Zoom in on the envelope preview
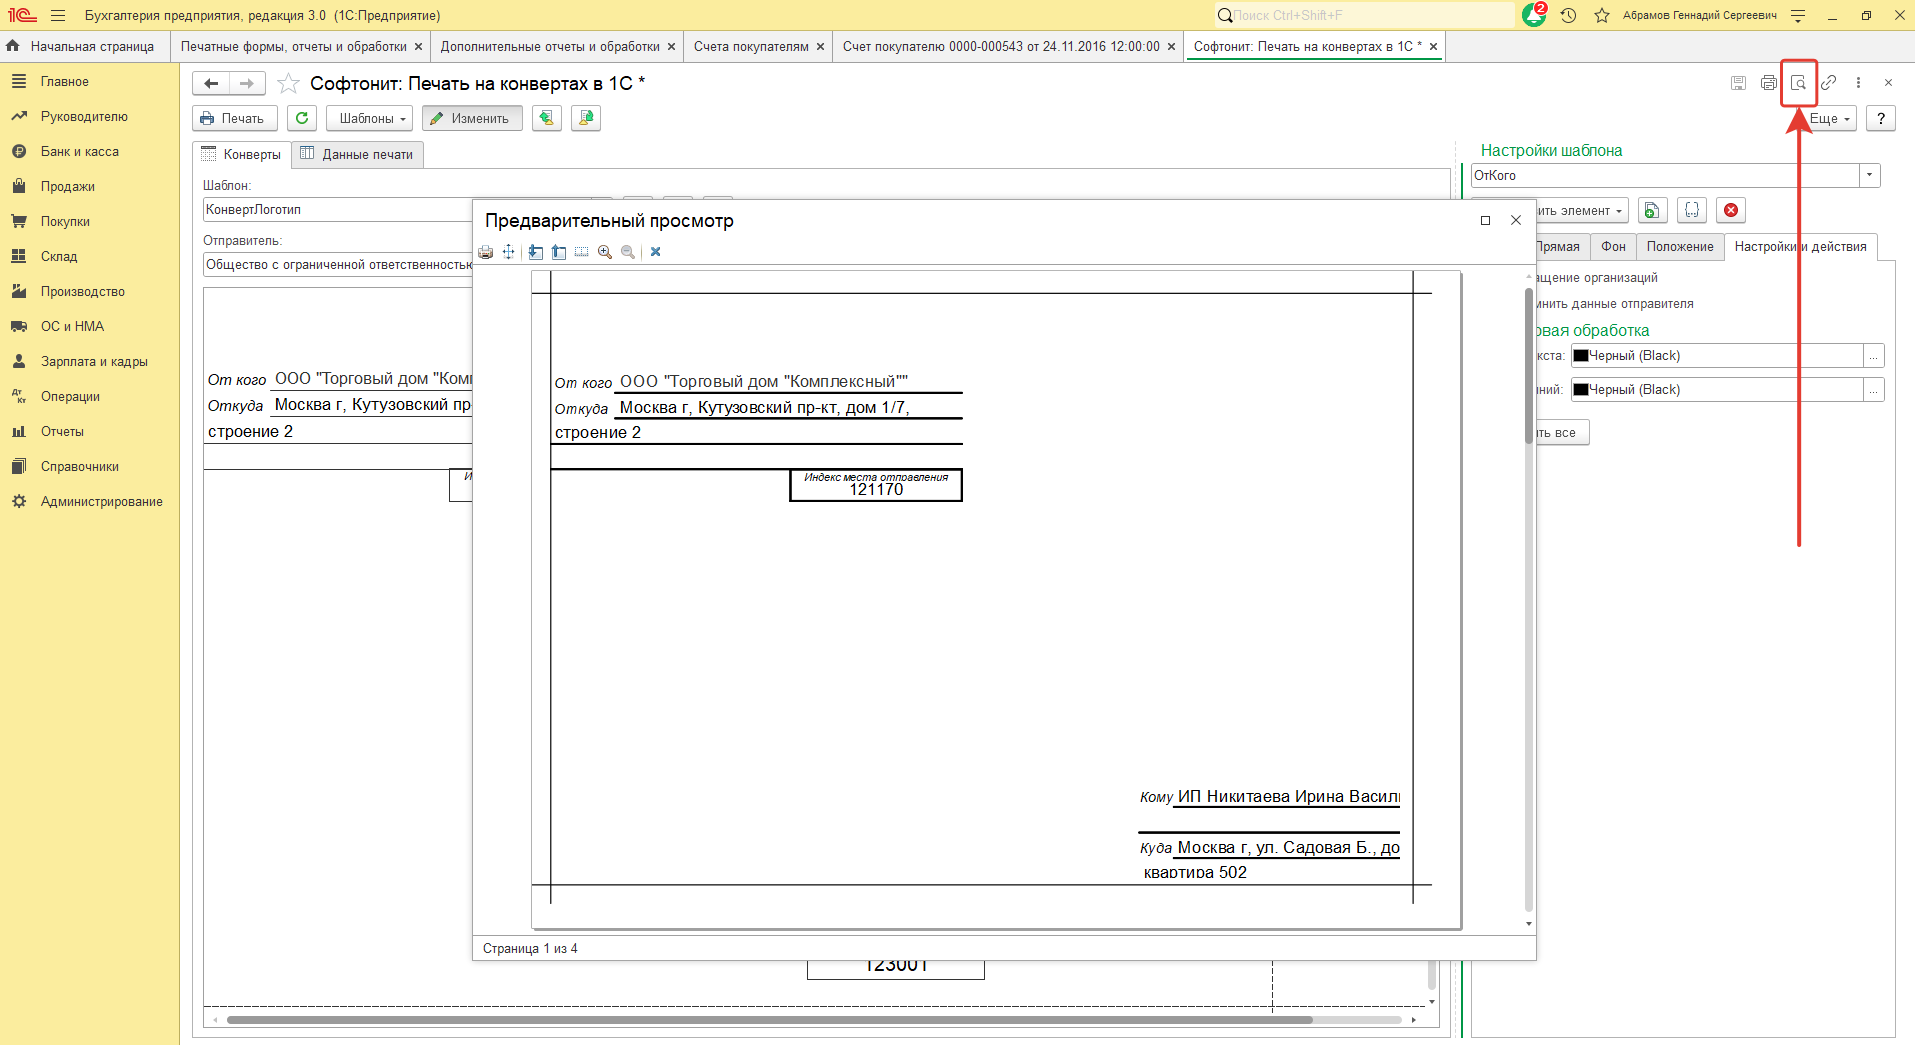1915x1045 pixels. click(605, 252)
